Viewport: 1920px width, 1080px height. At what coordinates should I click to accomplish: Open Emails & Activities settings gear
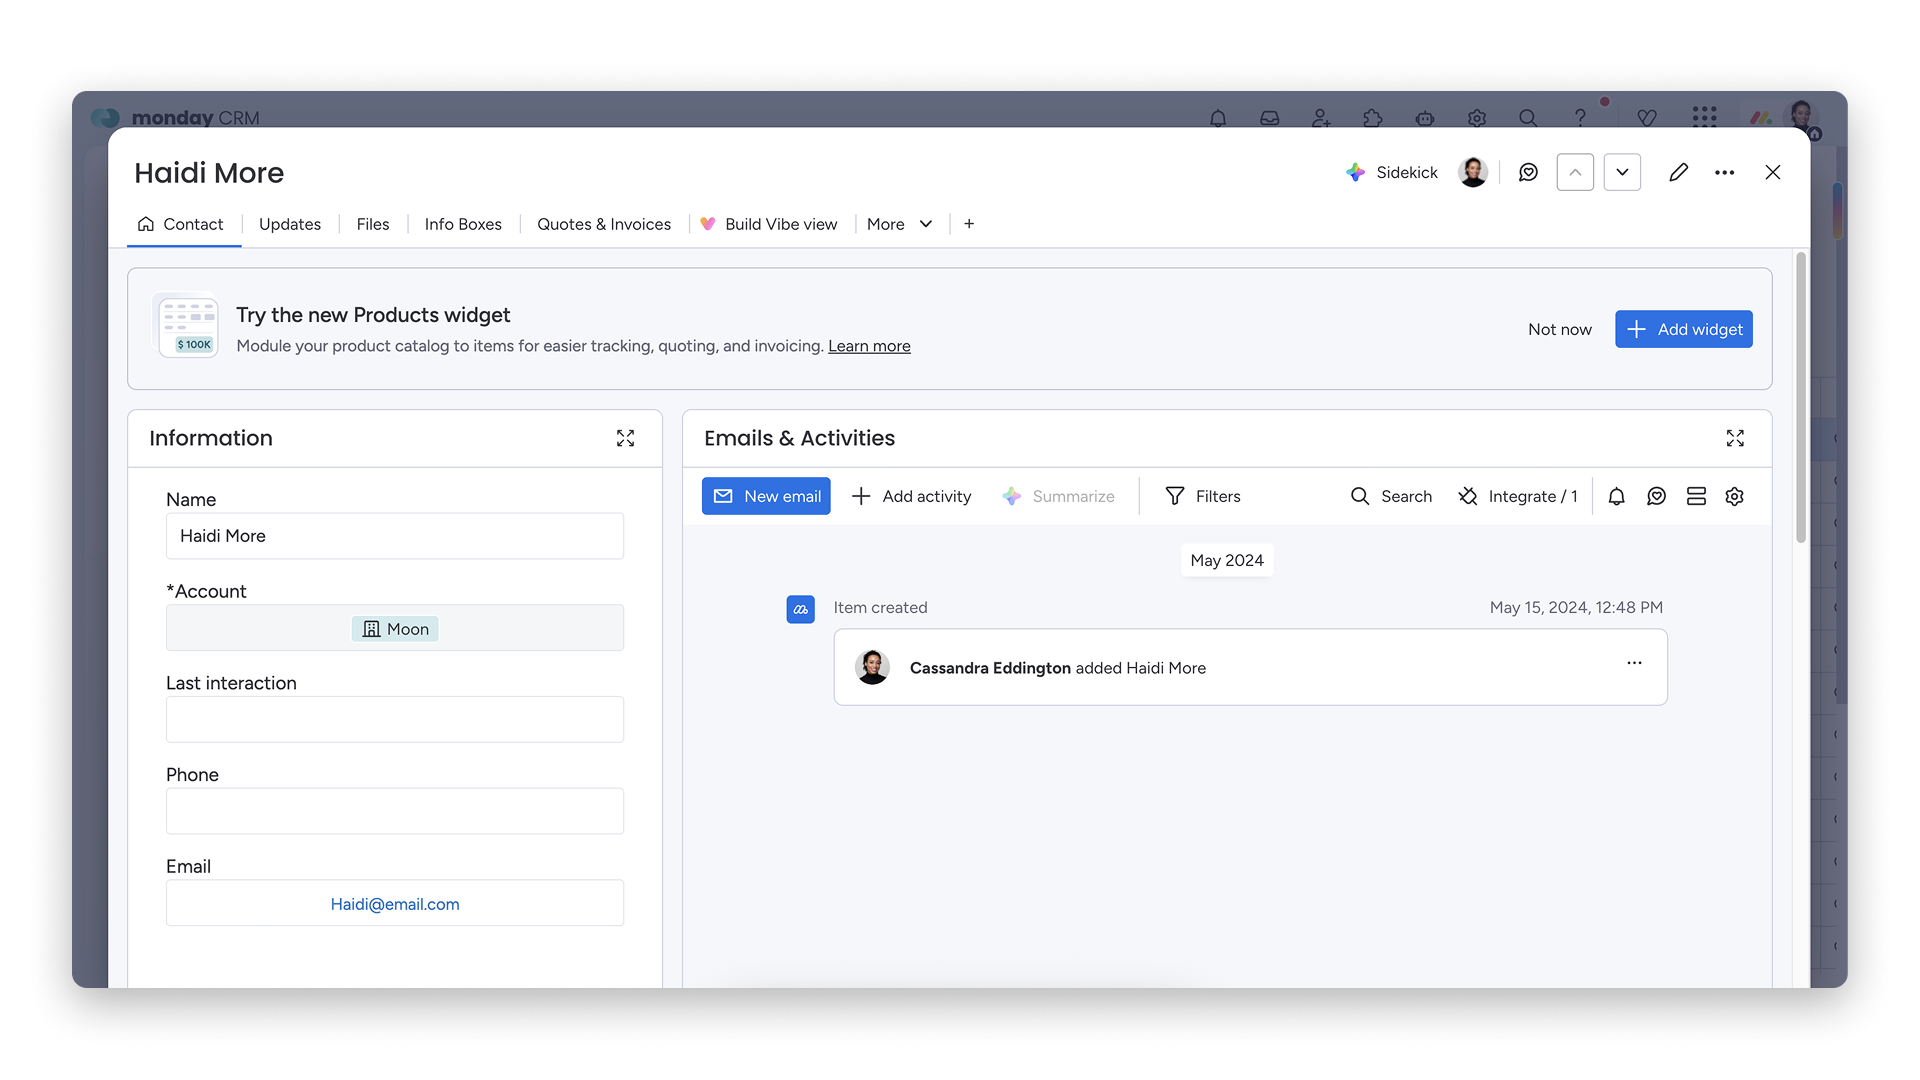click(1735, 496)
